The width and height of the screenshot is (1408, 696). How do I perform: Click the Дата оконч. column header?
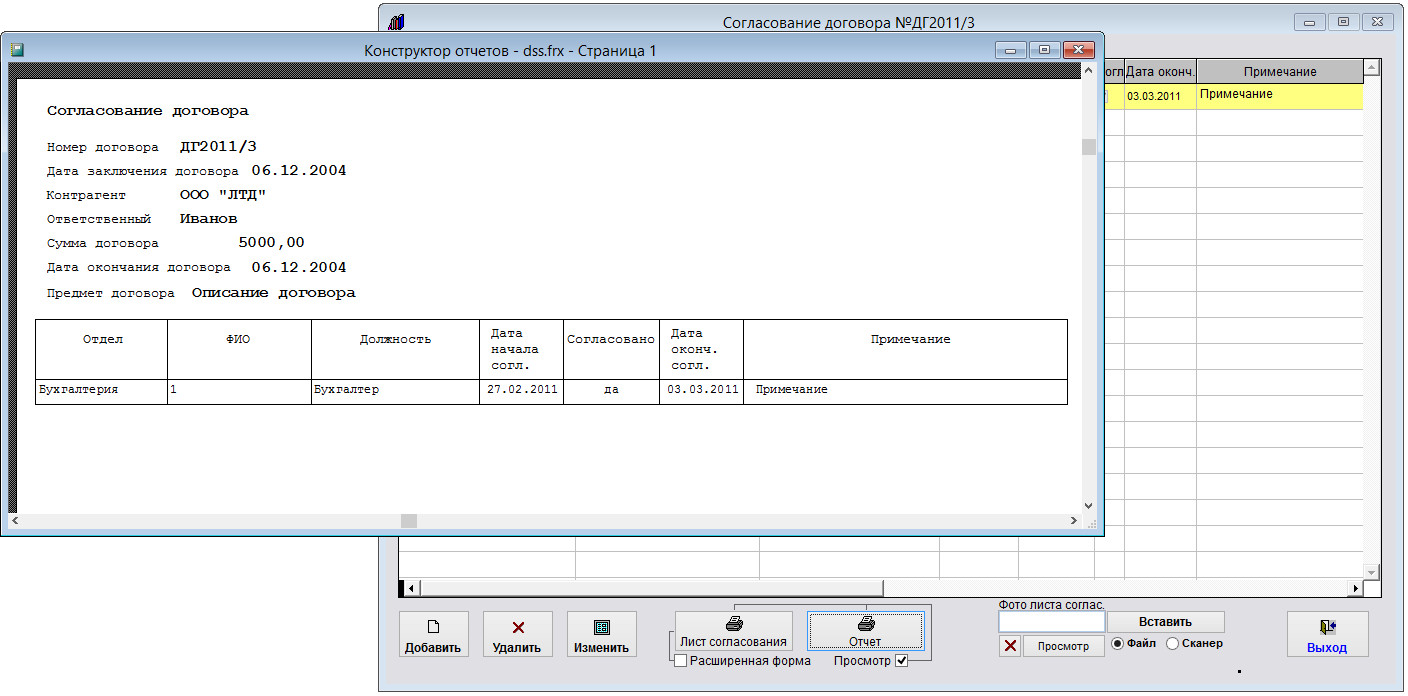coord(1159,72)
